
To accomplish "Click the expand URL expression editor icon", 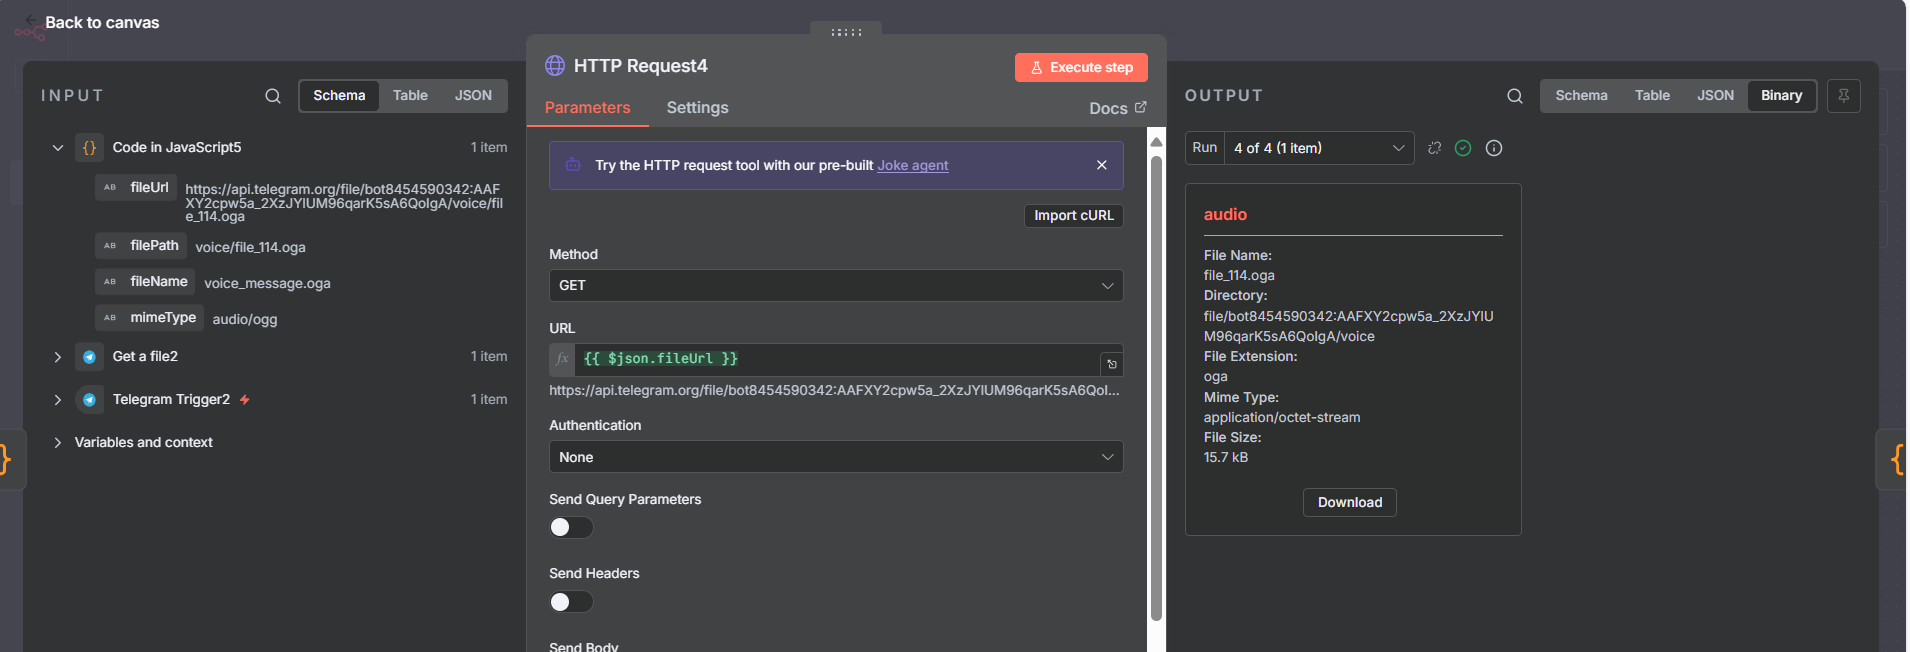I will [1111, 364].
